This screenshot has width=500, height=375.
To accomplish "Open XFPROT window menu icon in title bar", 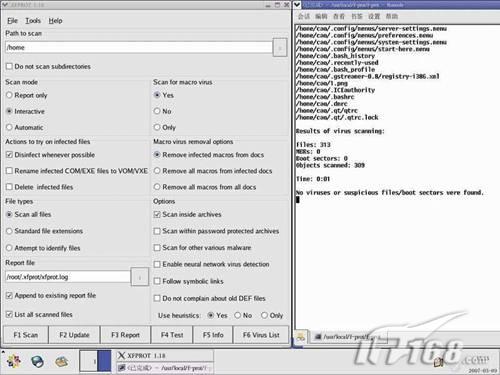I will coord(5,5).
